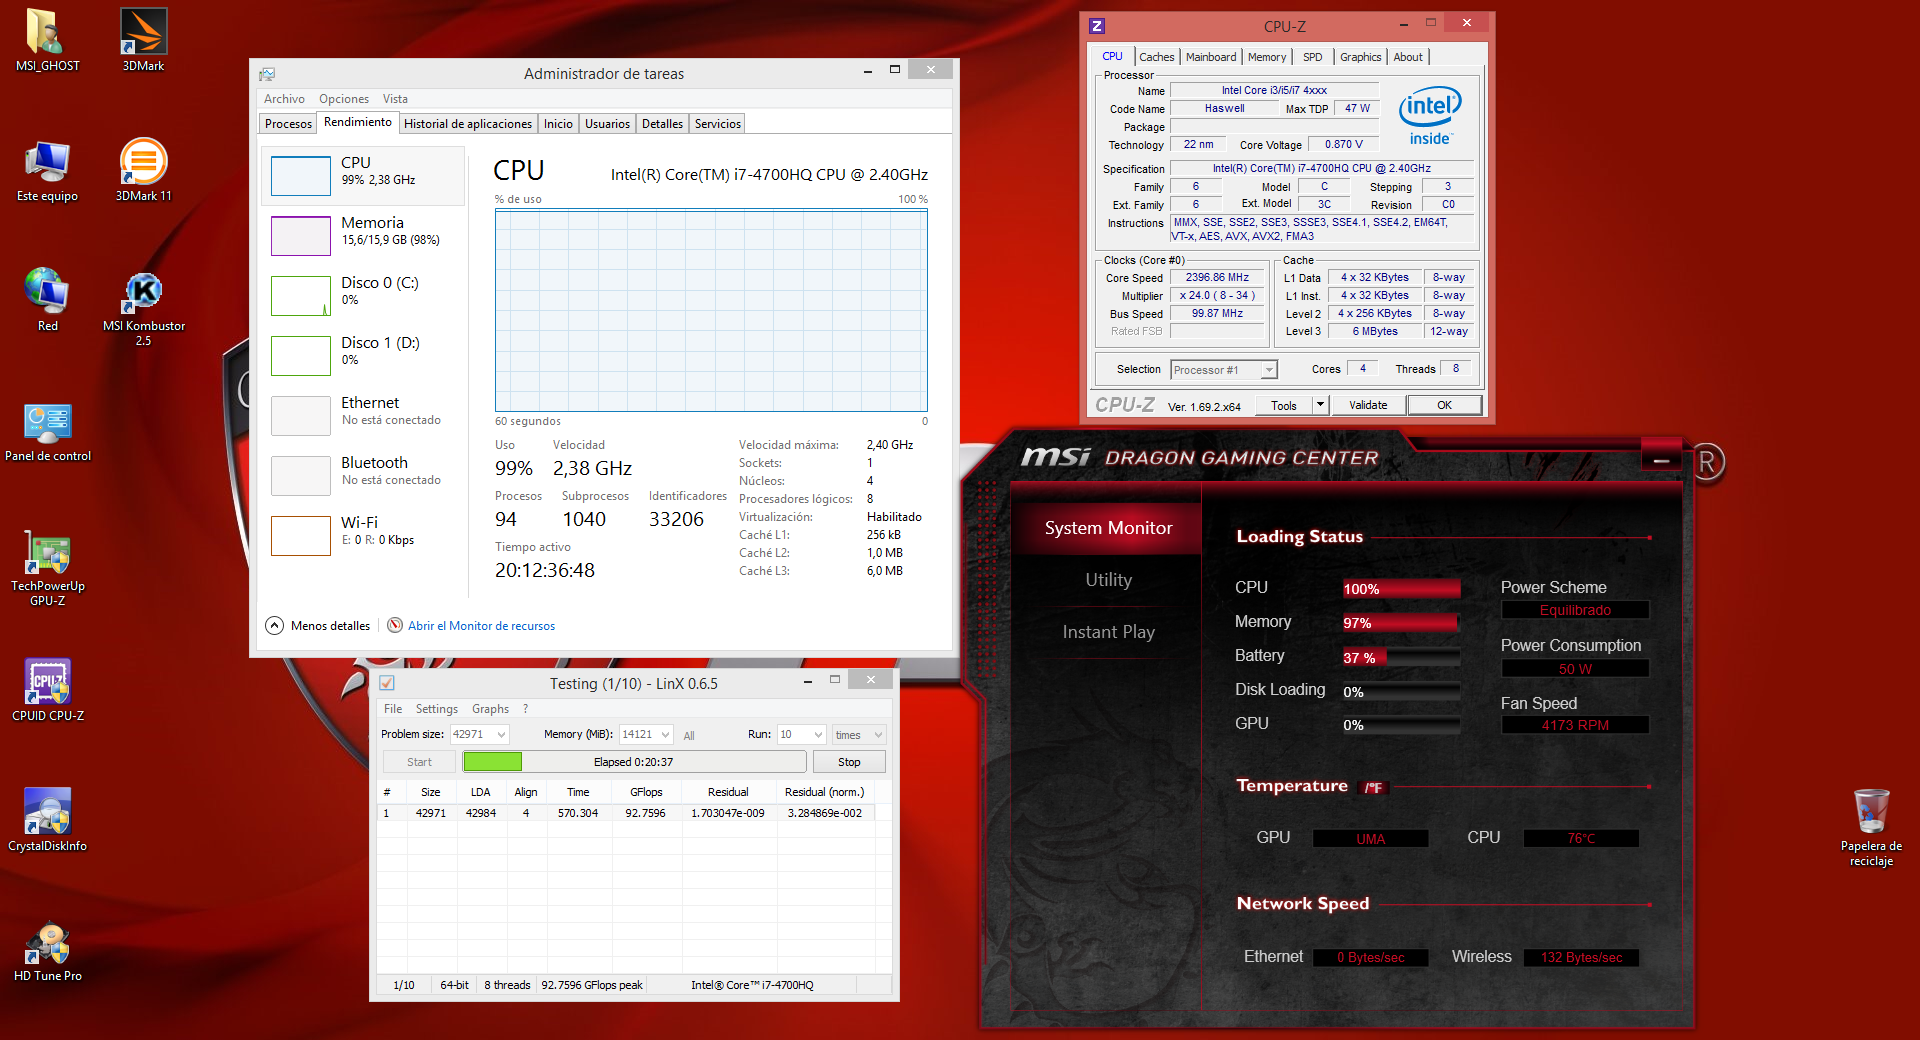
Task: Open Abrir el Monitor de recursos link
Action: tap(481, 626)
